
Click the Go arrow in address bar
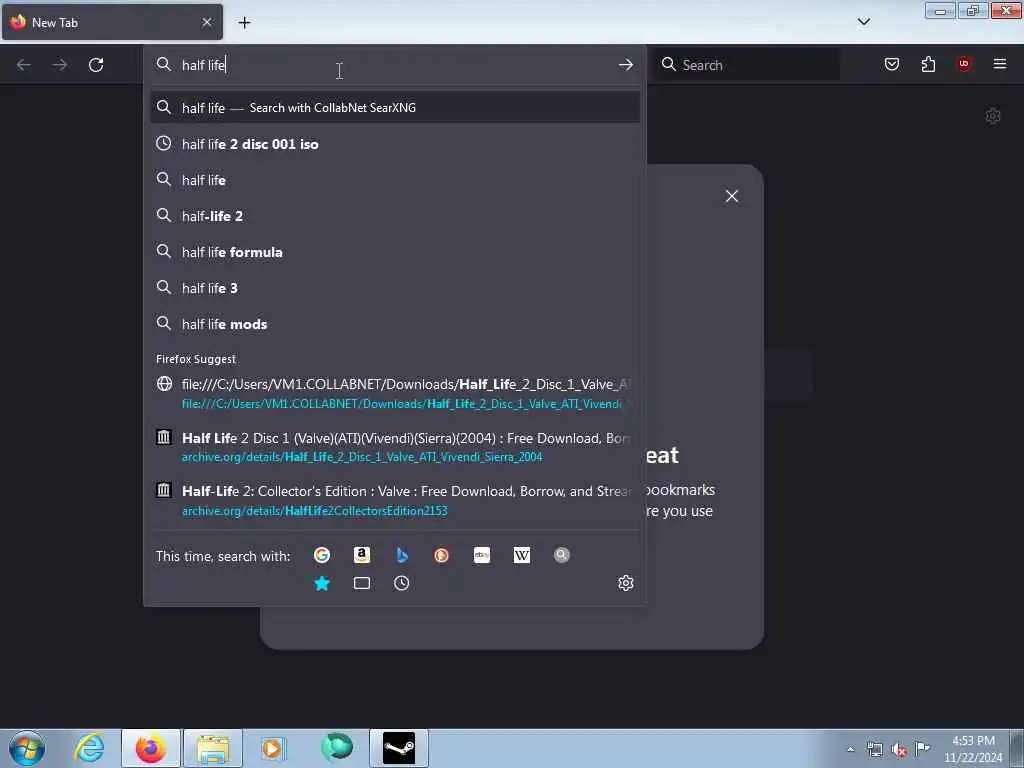[x=626, y=65]
